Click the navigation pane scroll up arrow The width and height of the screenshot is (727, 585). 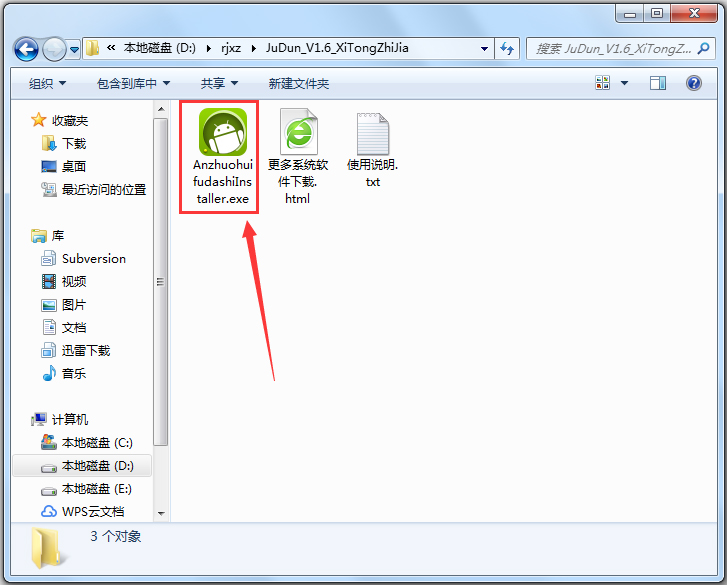[161, 109]
